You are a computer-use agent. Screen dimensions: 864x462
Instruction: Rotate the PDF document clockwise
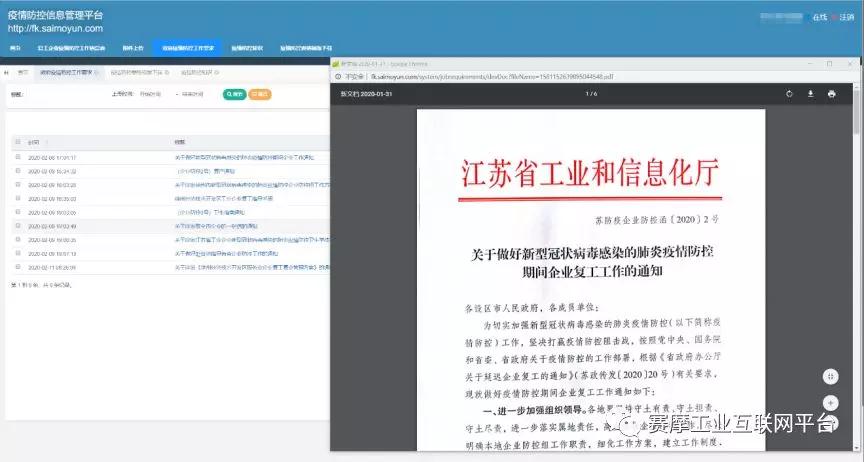coord(789,94)
